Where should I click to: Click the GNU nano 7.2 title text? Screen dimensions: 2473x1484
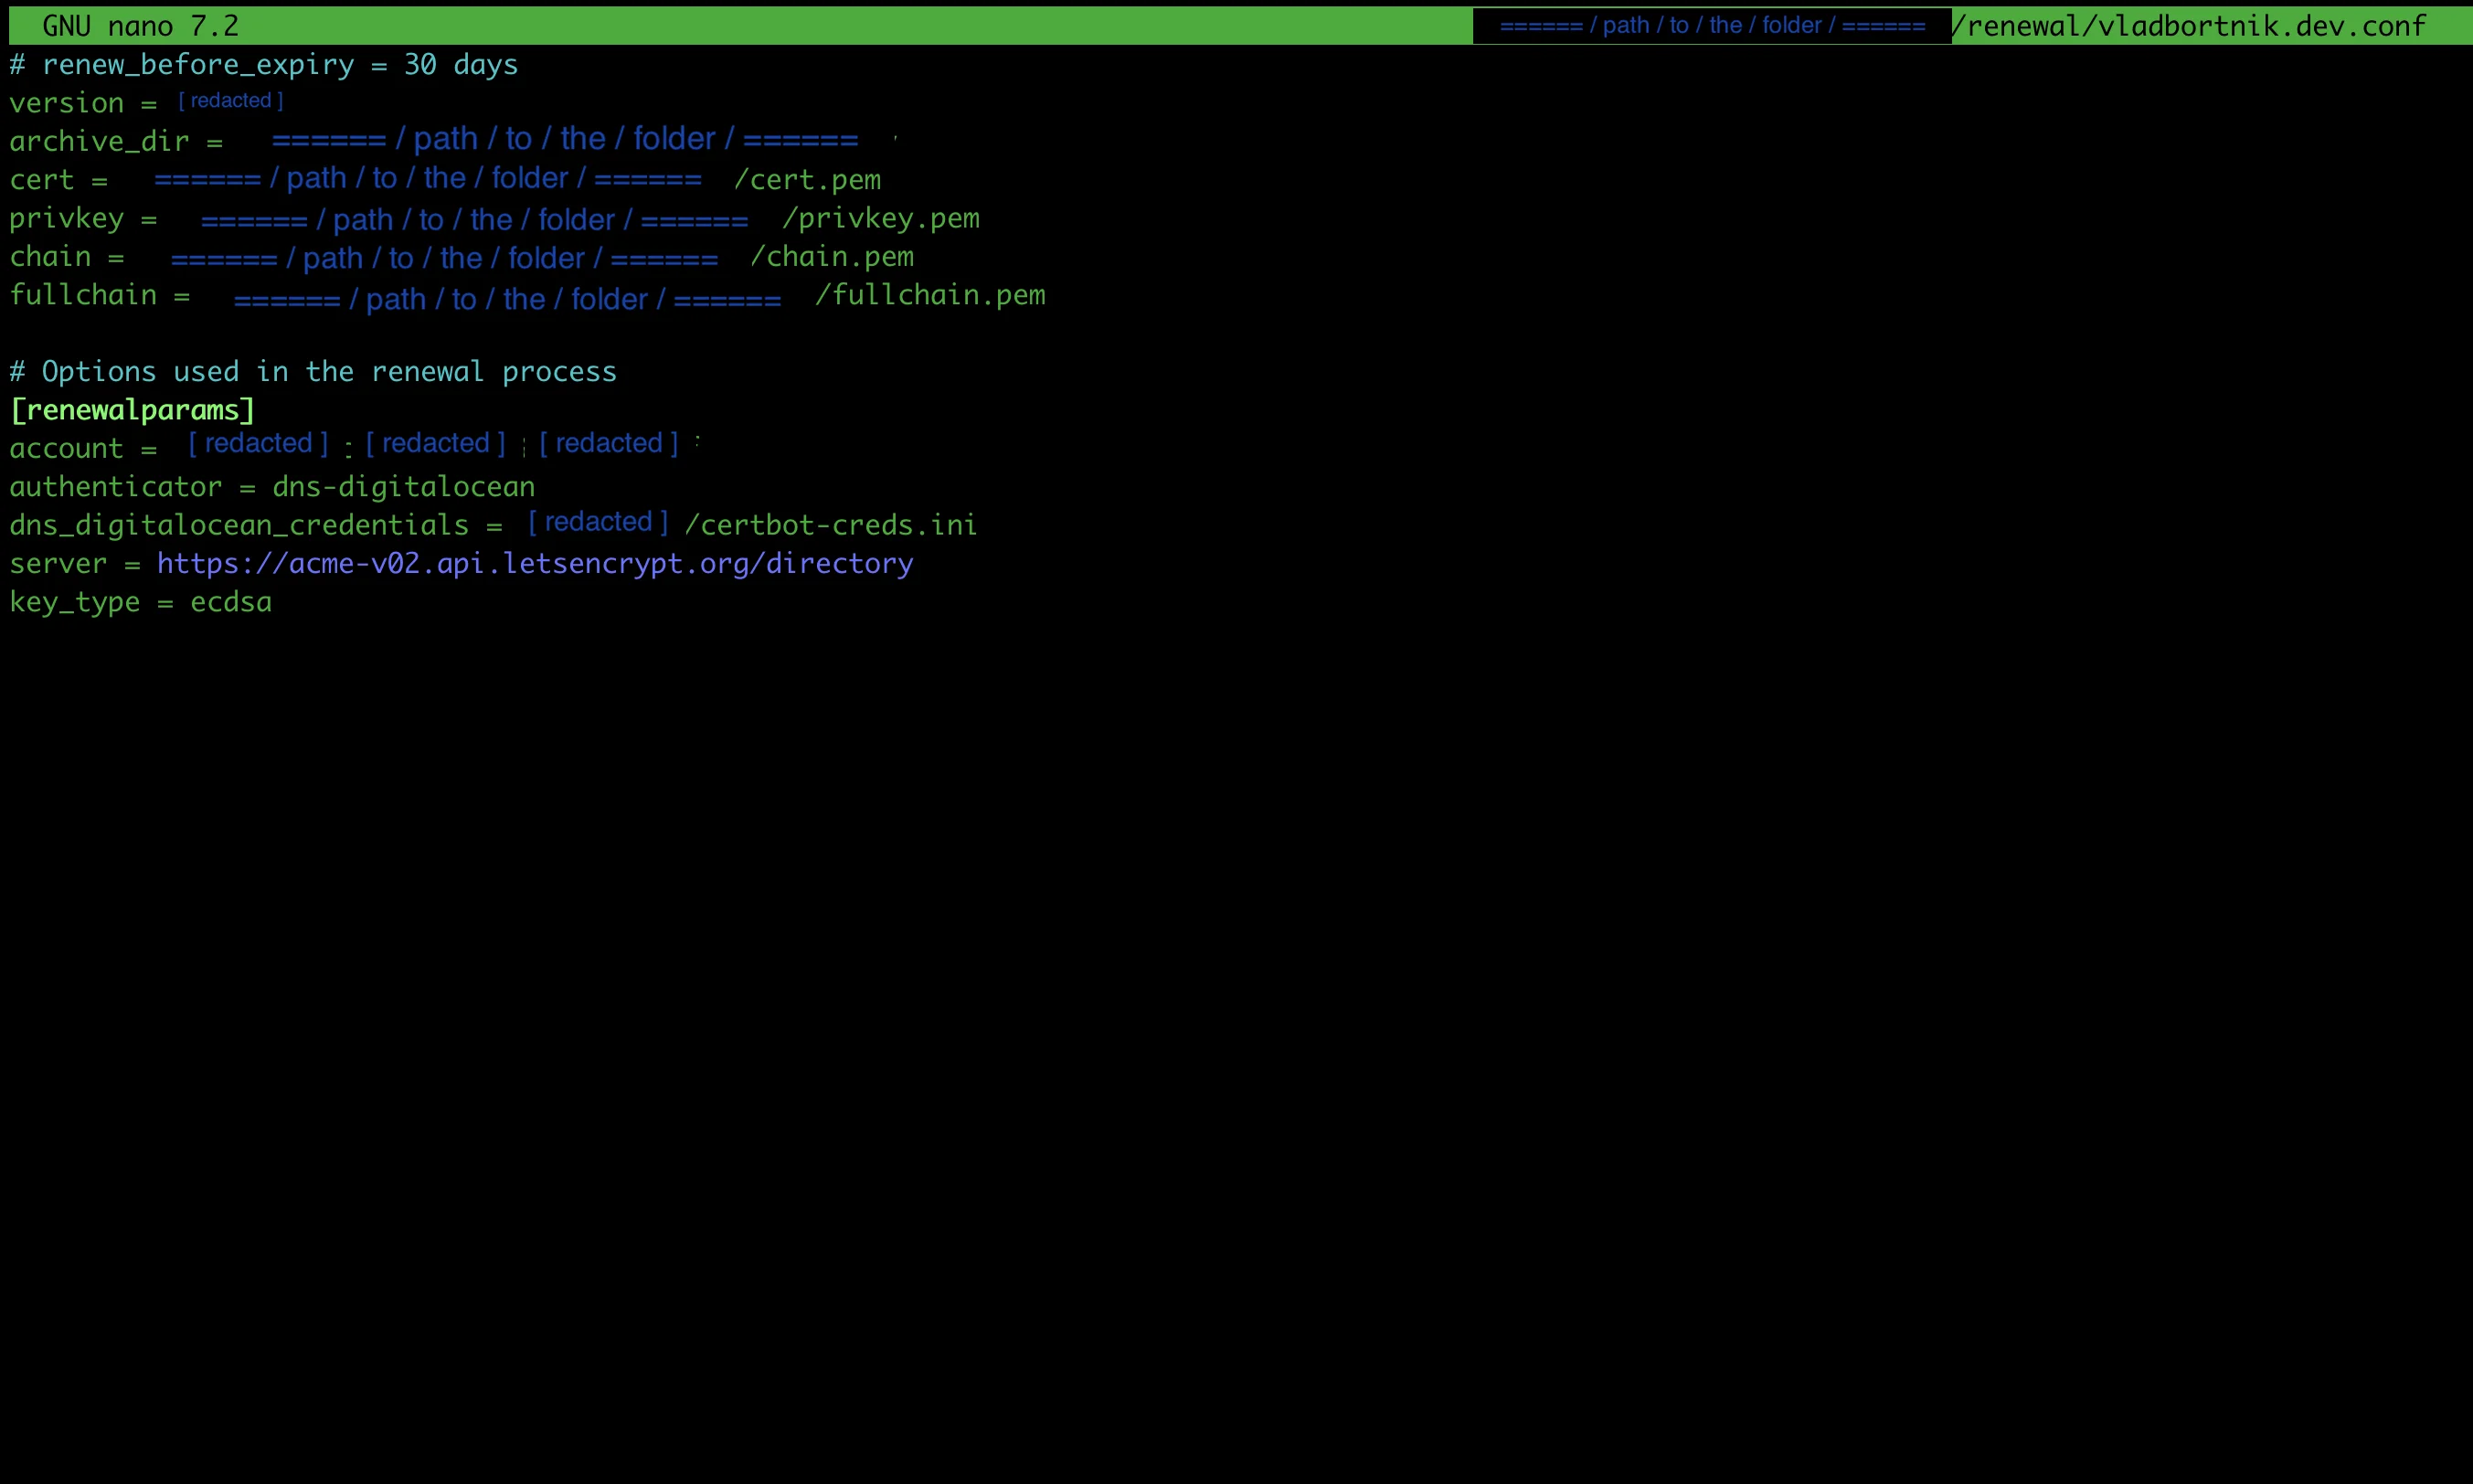point(140,26)
